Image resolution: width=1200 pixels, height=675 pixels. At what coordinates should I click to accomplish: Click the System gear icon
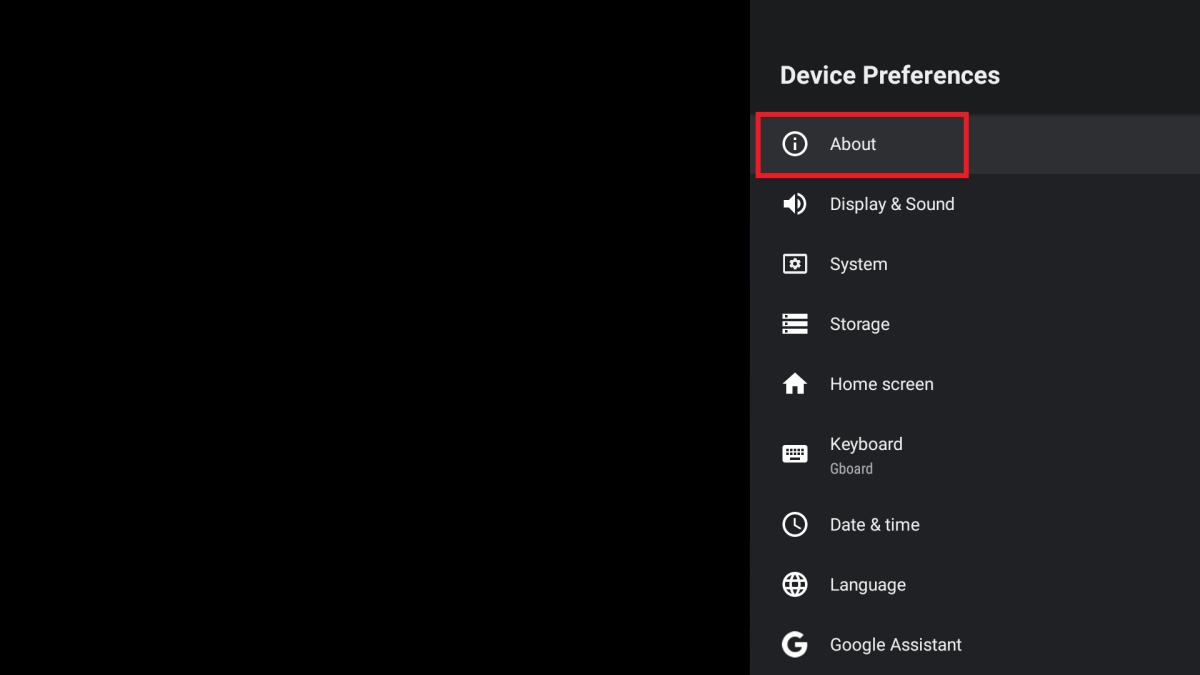[794, 264]
